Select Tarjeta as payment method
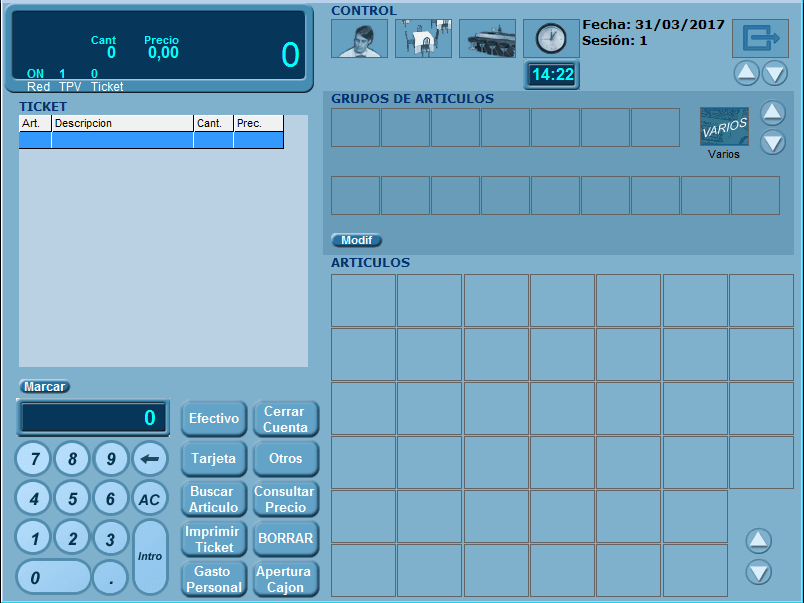 213,459
